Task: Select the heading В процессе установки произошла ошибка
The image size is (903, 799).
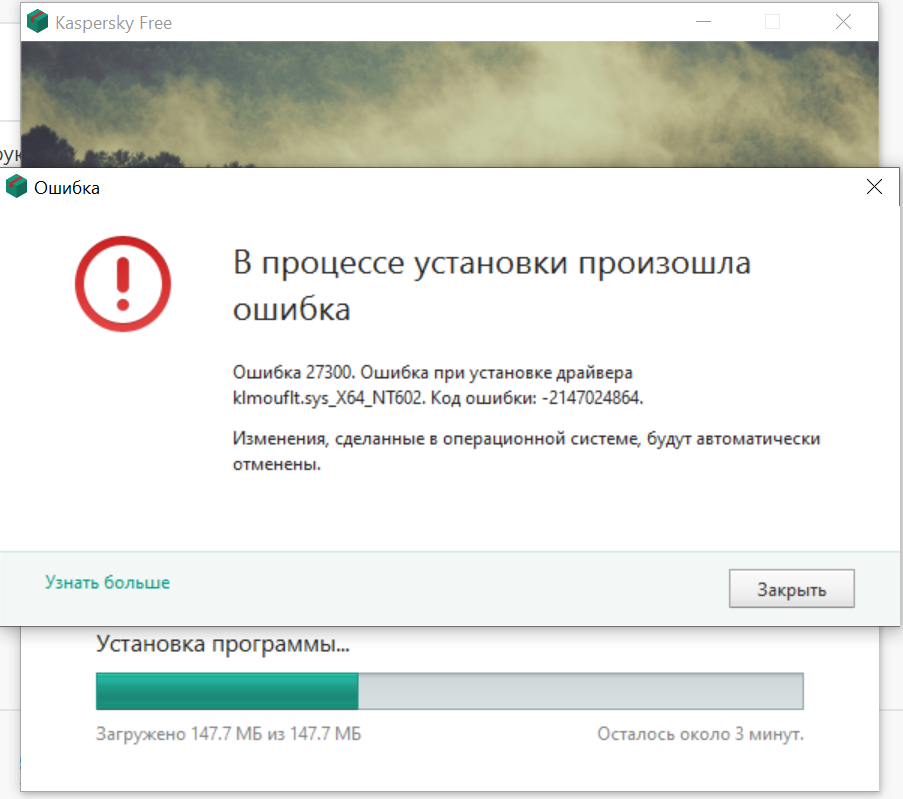Action: 491,286
